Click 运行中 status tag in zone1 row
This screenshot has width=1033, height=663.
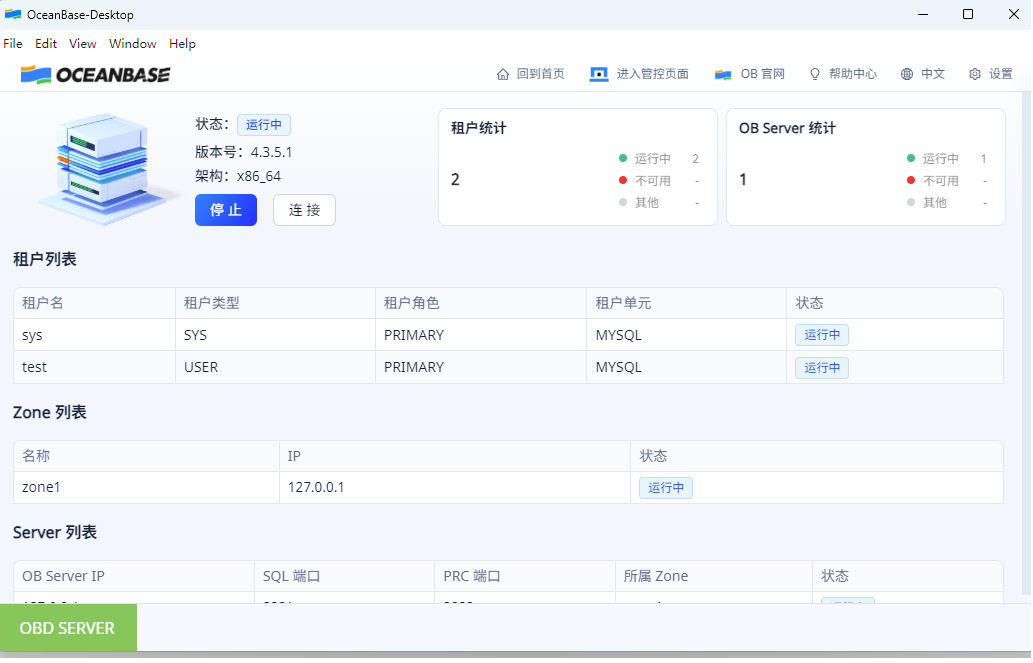[x=665, y=488]
